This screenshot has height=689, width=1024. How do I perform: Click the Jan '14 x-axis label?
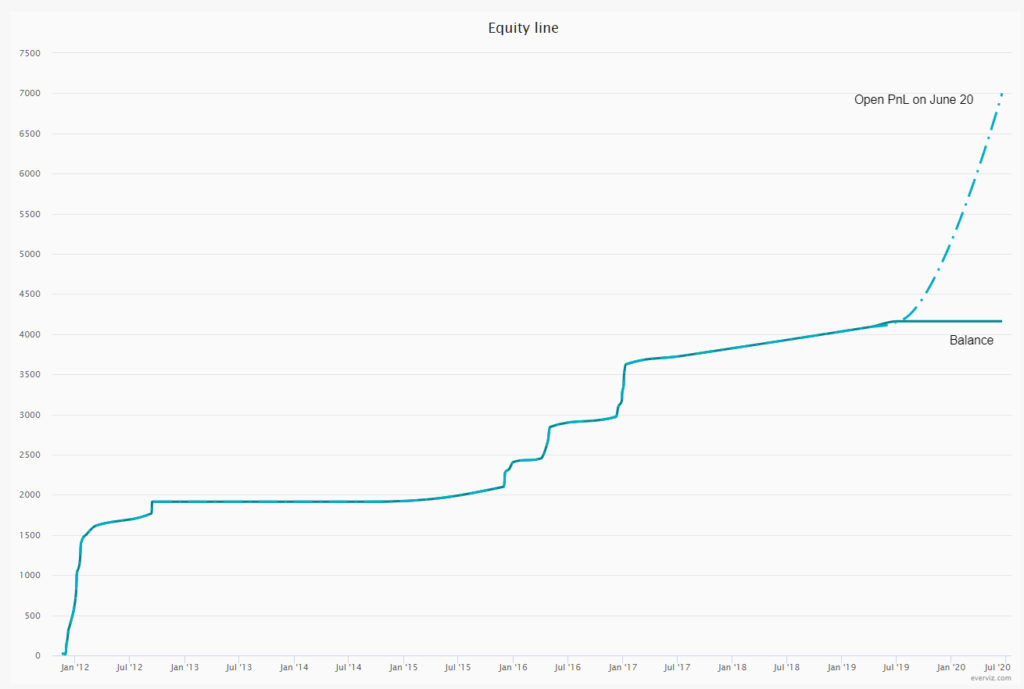pos(293,667)
